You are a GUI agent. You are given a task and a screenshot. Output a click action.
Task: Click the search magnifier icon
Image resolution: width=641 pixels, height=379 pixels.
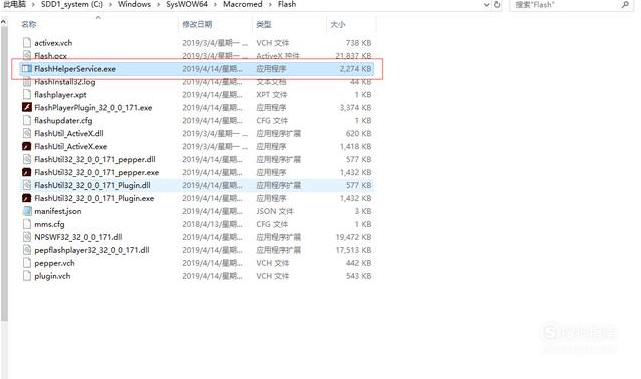point(625,4)
